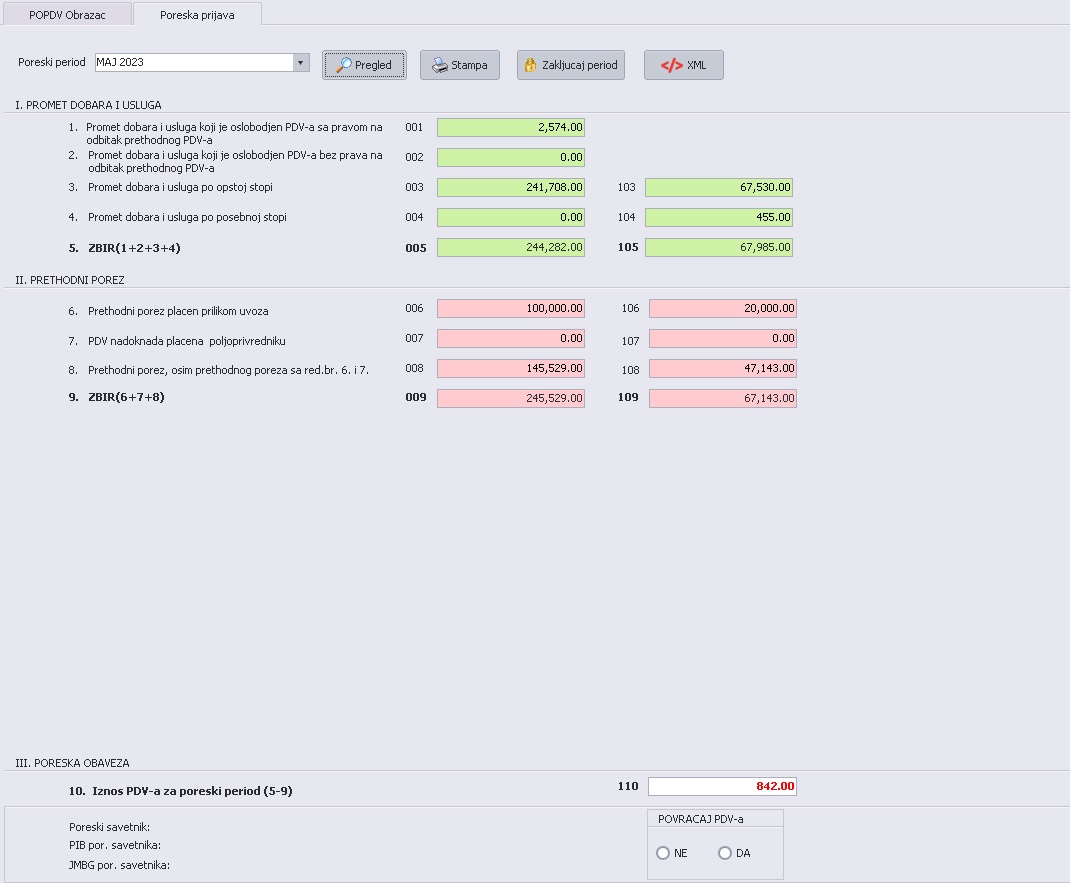
Task: Click field 005 total 244,282.00
Action: coord(511,247)
